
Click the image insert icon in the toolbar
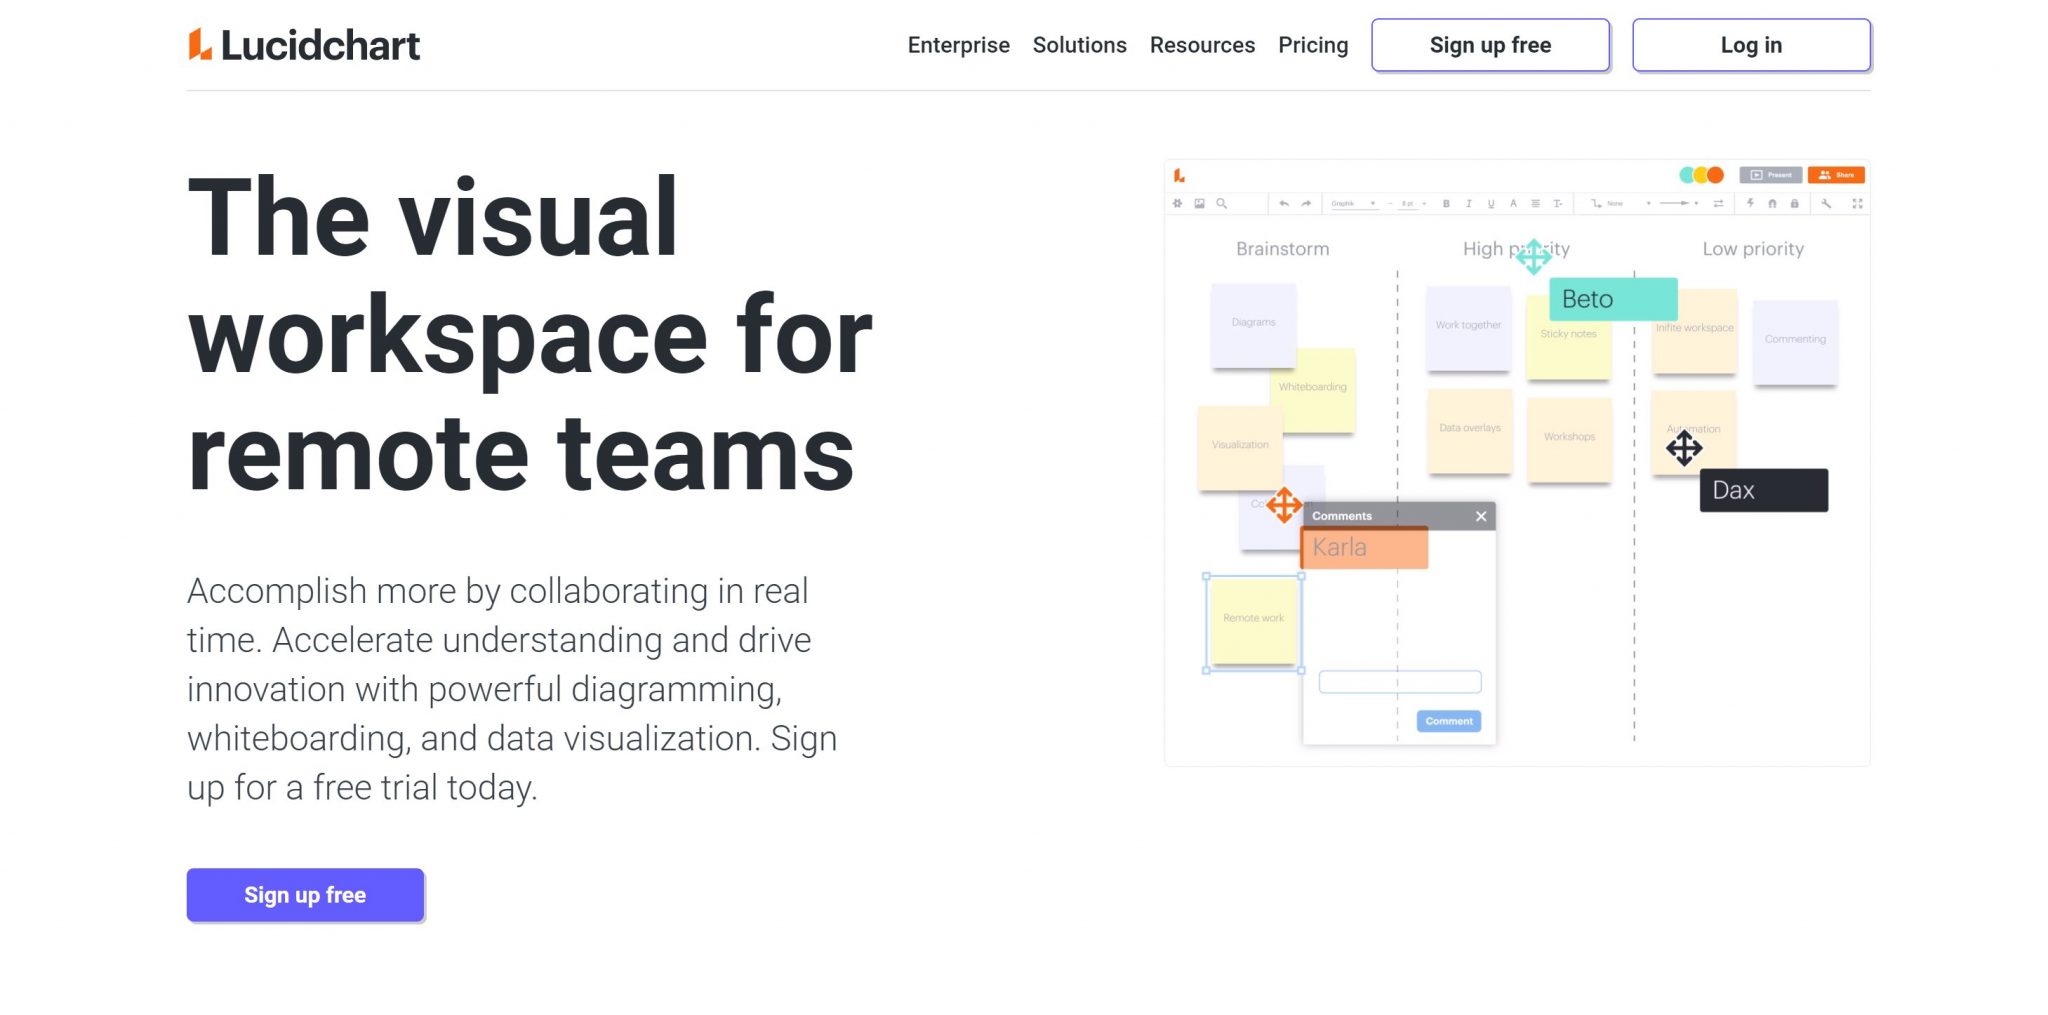(1199, 203)
